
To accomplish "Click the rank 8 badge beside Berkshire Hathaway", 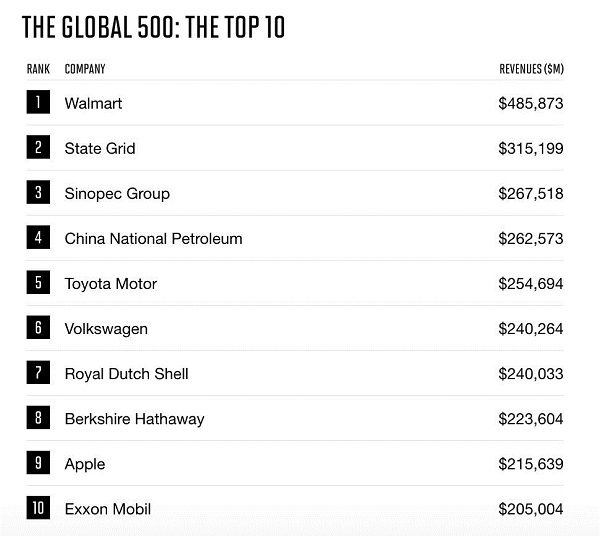I will click(x=38, y=417).
